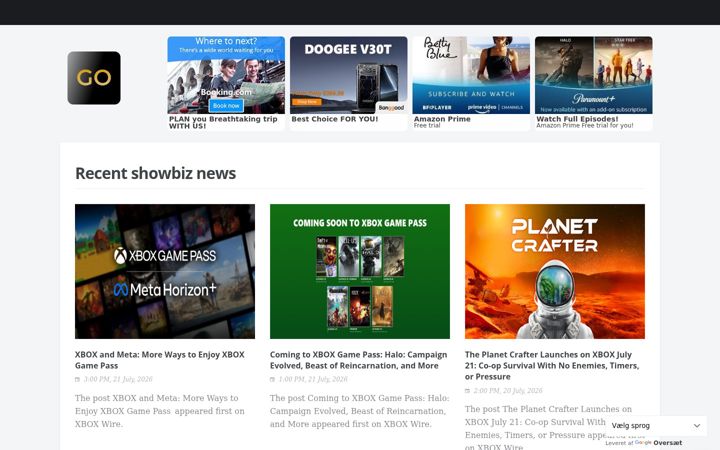This screenshot has width=720, height=450.
Task: Click the Google 'Oversæt' translate link
Action: click(668, 443)
